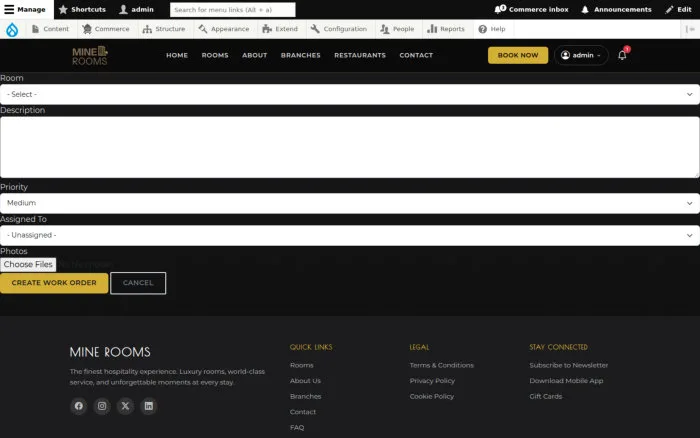
Task: Open the Reports admin menu
Action: point(446,29)
